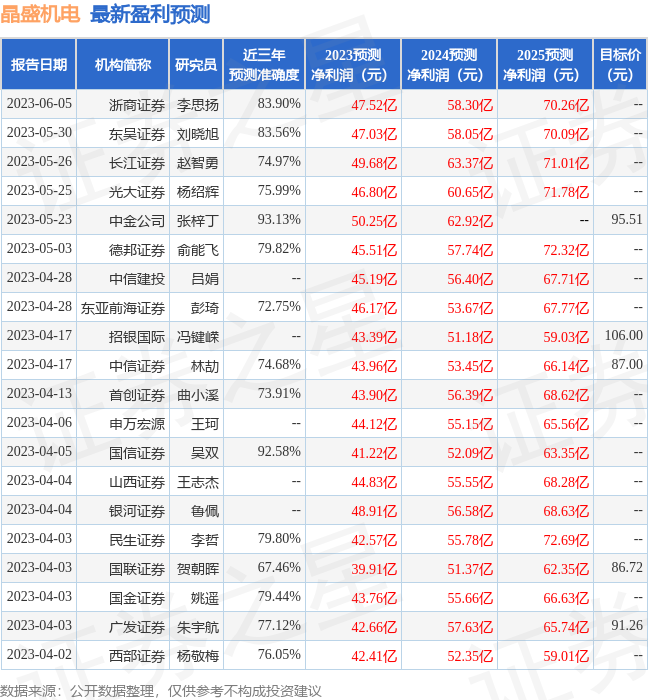The height and width of the screenshot is (700, 648).
Task: Select the 研究员 column header
Action: point(196,64)
